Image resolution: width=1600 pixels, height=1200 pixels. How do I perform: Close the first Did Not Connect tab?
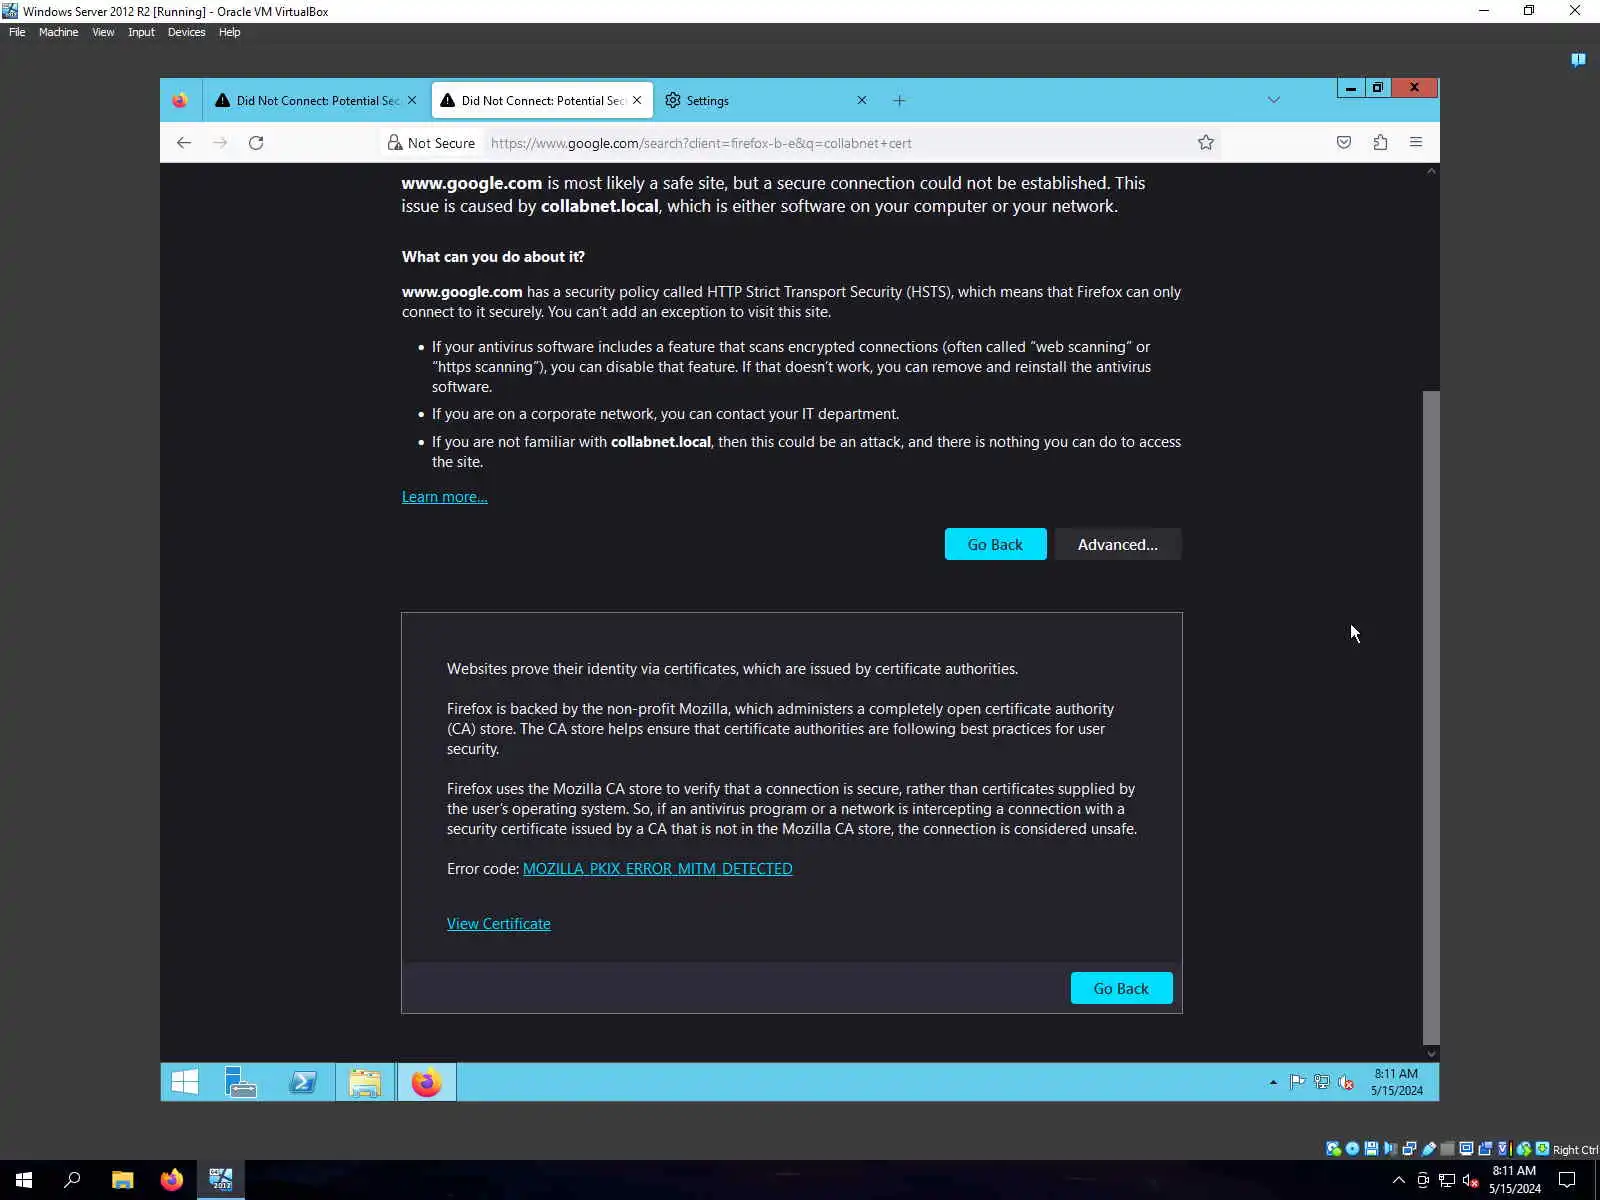412,100
